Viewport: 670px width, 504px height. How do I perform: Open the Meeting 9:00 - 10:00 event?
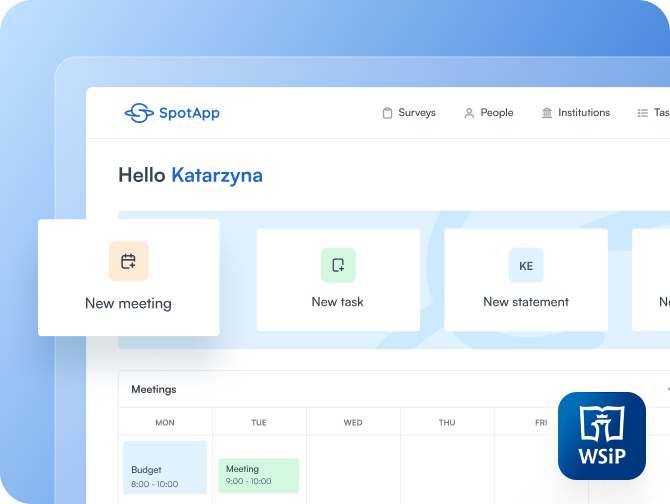(259, 475)
